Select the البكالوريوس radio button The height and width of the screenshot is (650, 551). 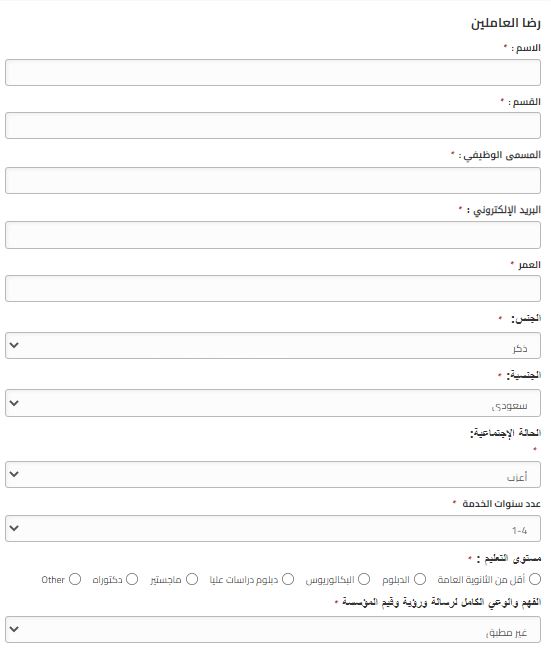click(364, 579)
